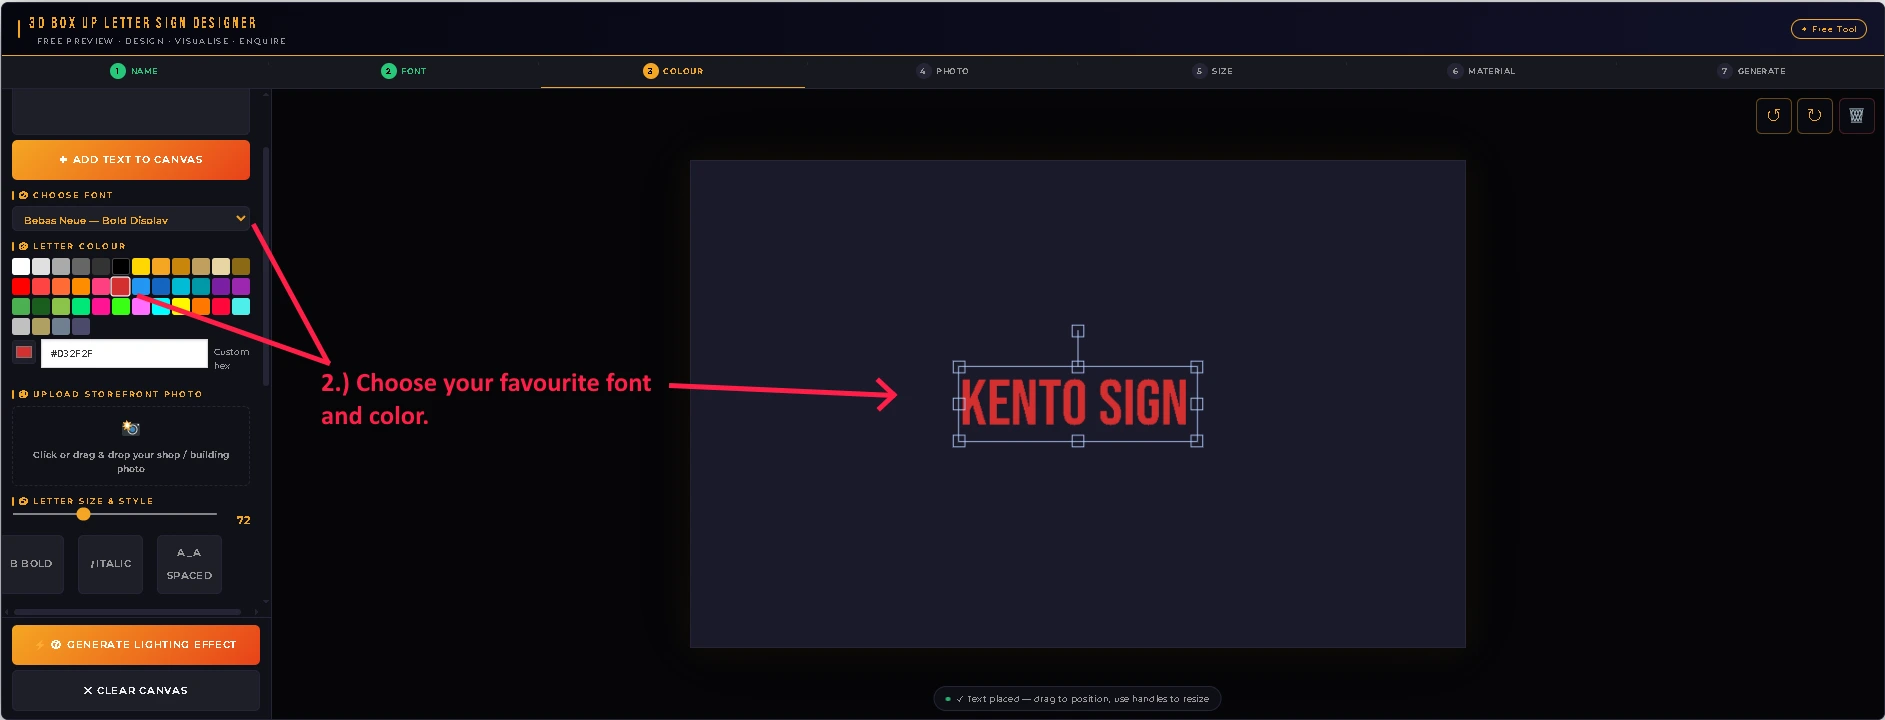
Task: Click the letter size value 72
Action: pos(243,520)
